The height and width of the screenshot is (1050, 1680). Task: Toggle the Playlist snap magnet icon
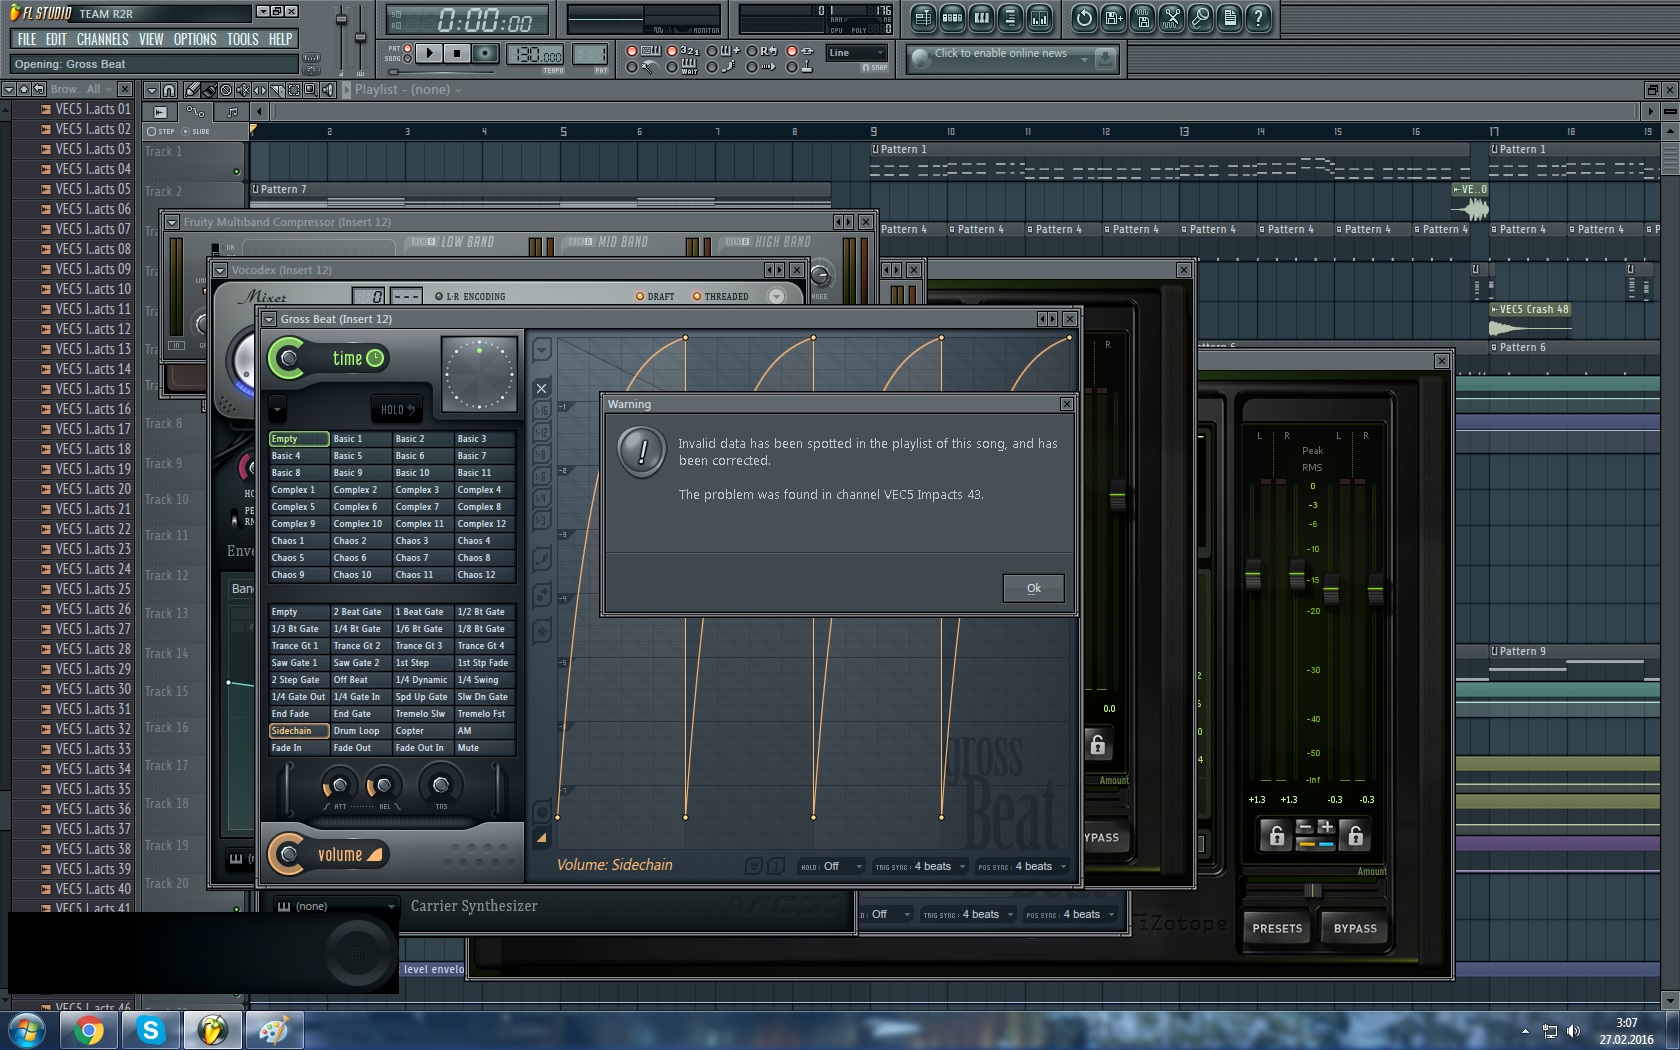(x=169, y=90)
